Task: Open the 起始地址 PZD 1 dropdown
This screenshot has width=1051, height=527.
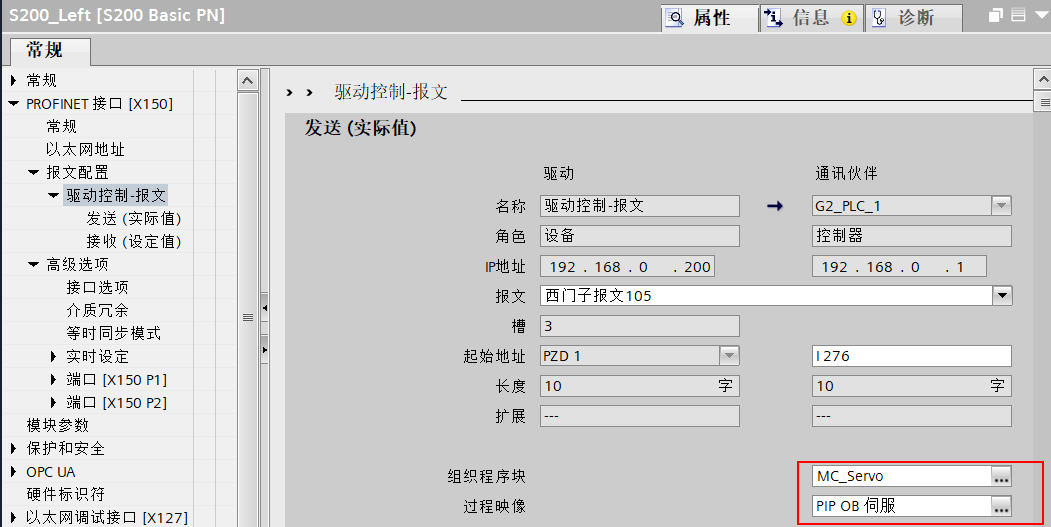Action: tap(729, 356)
